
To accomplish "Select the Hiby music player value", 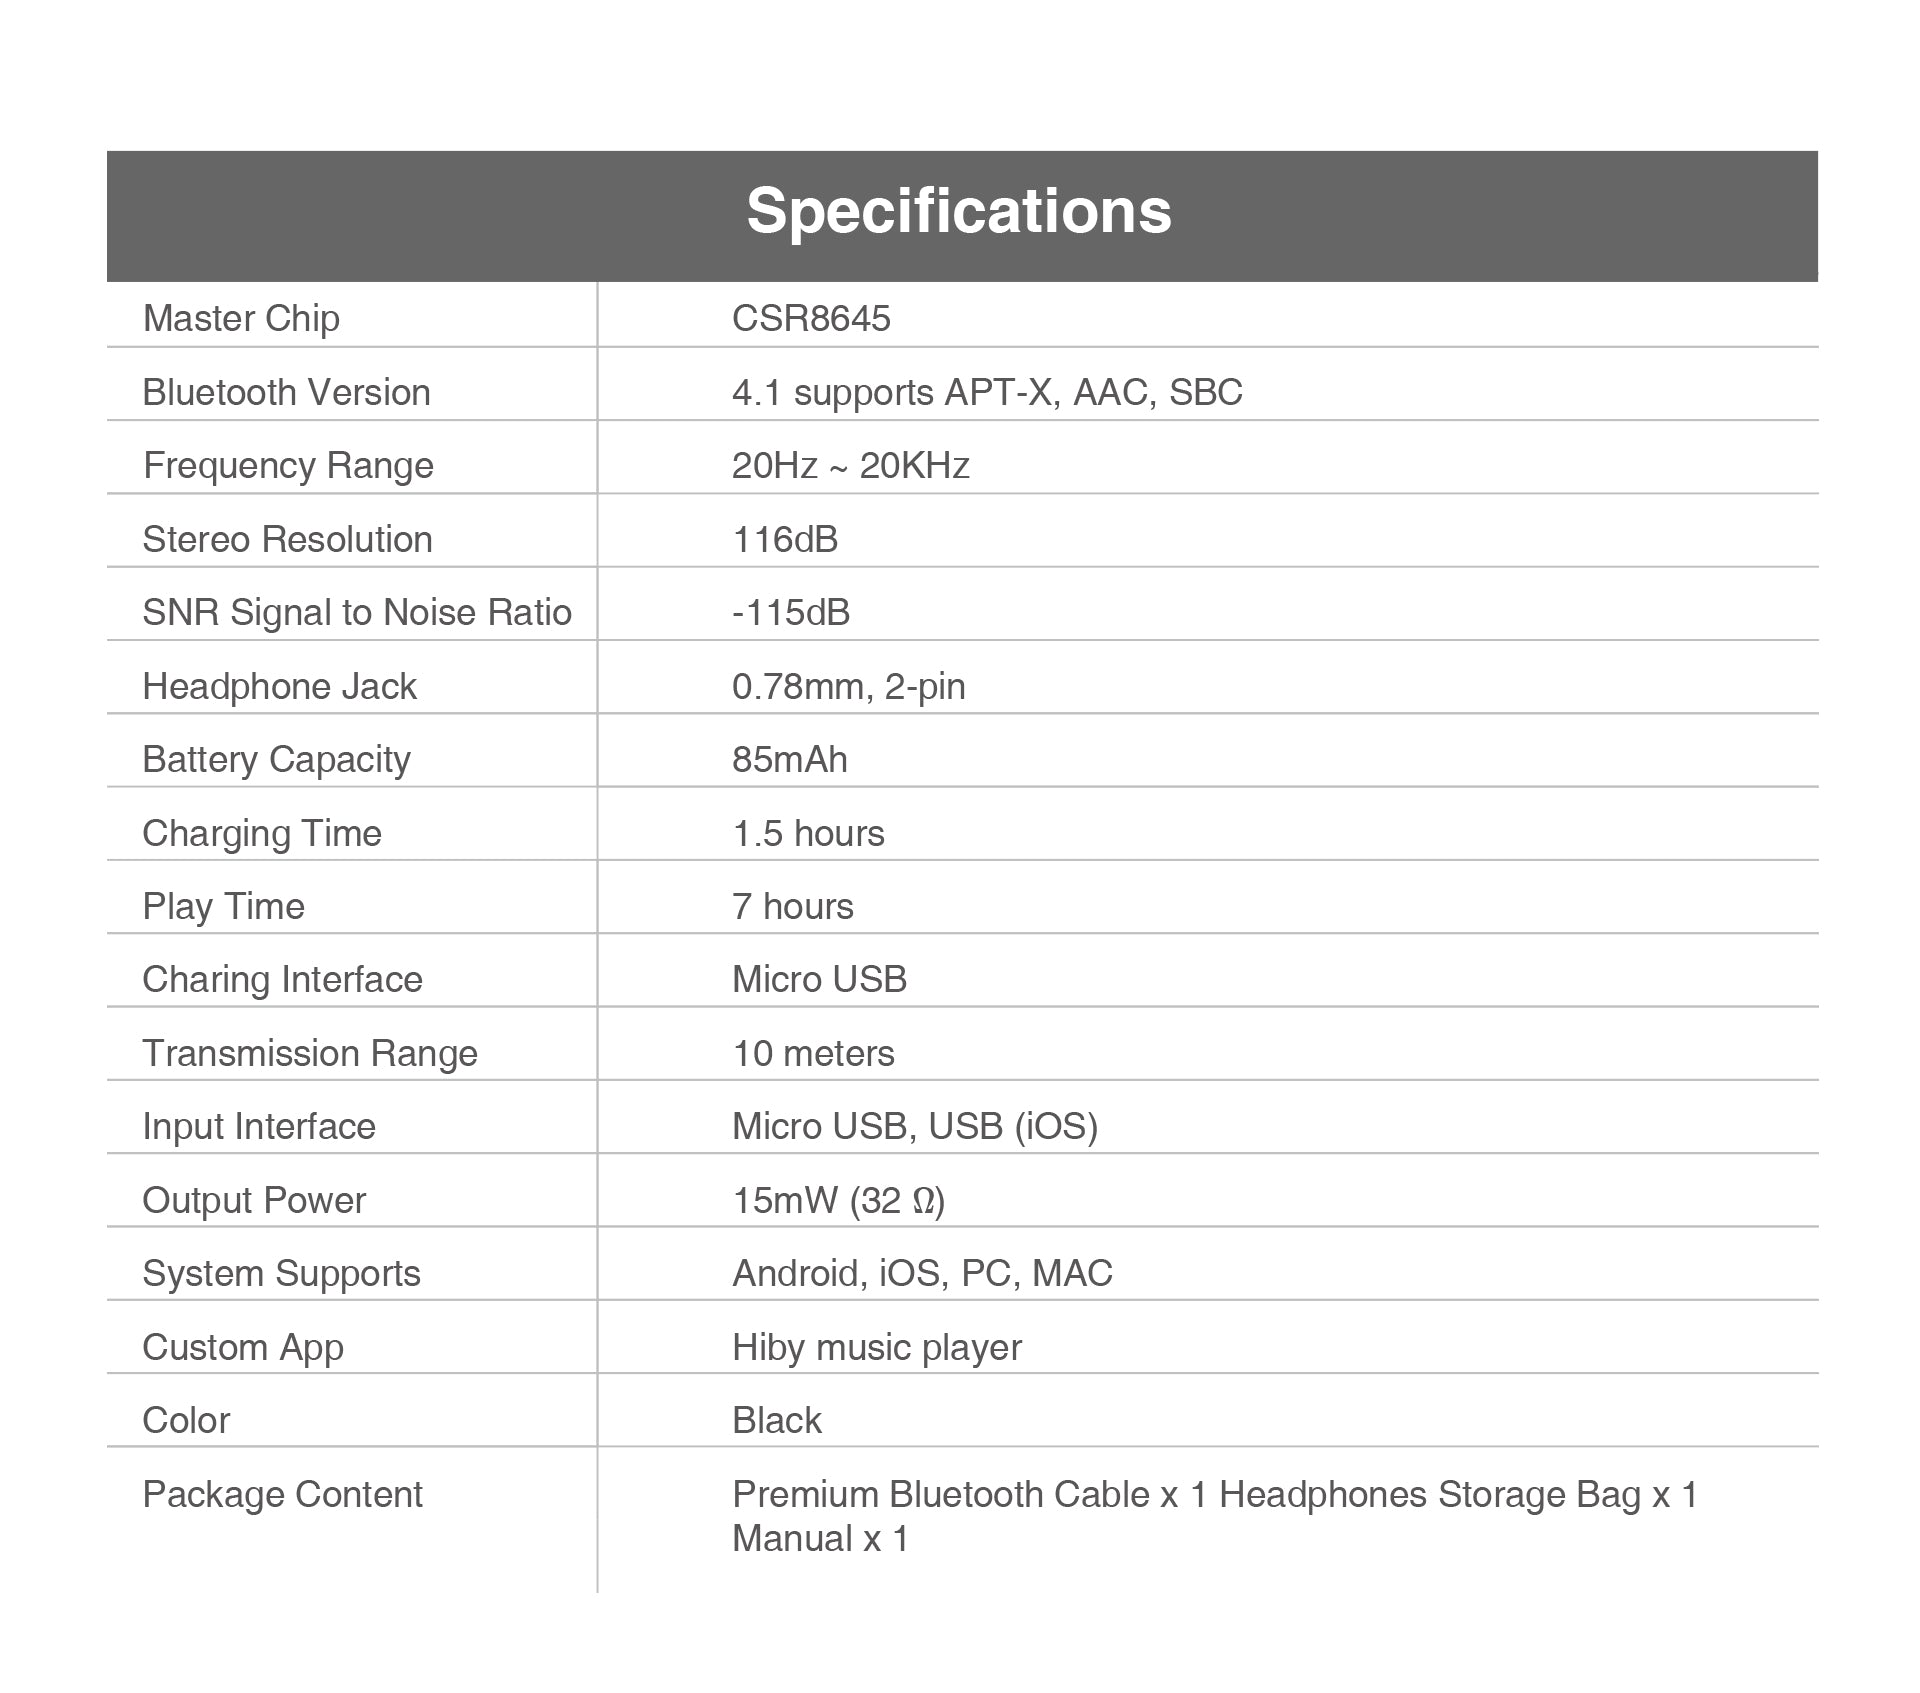I will tap(876, 1347).
